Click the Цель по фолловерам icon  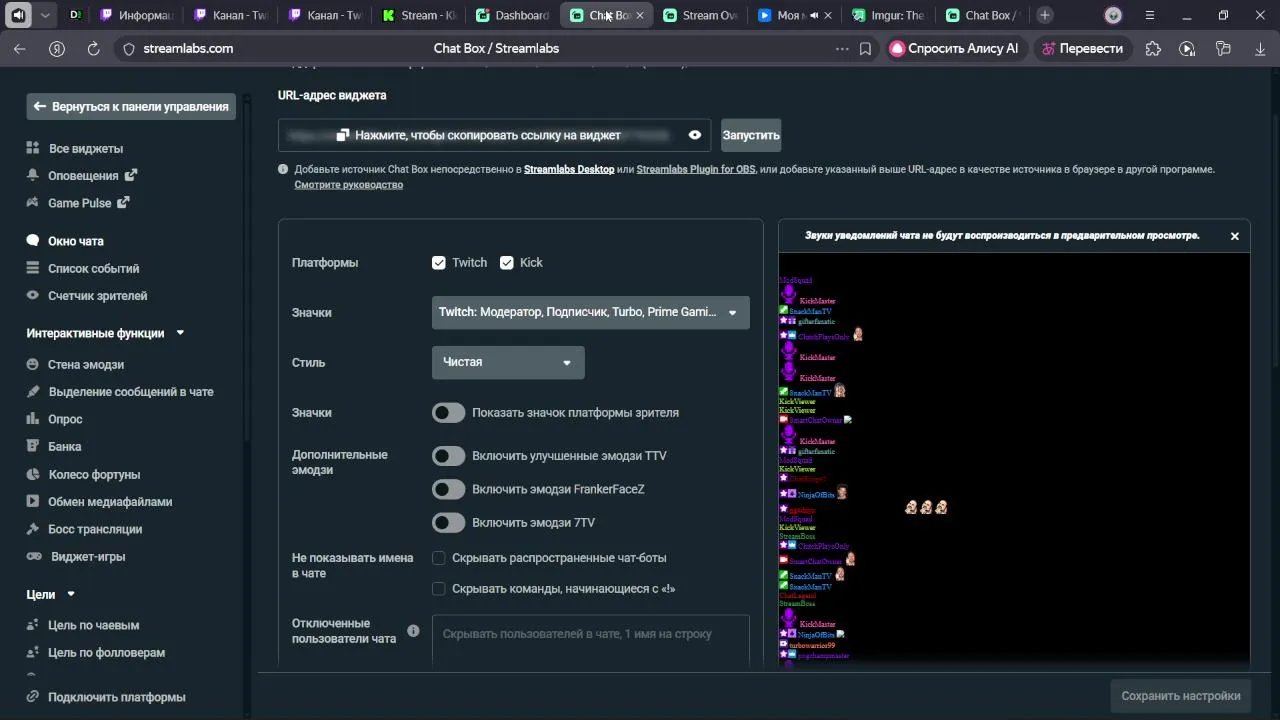33,652
